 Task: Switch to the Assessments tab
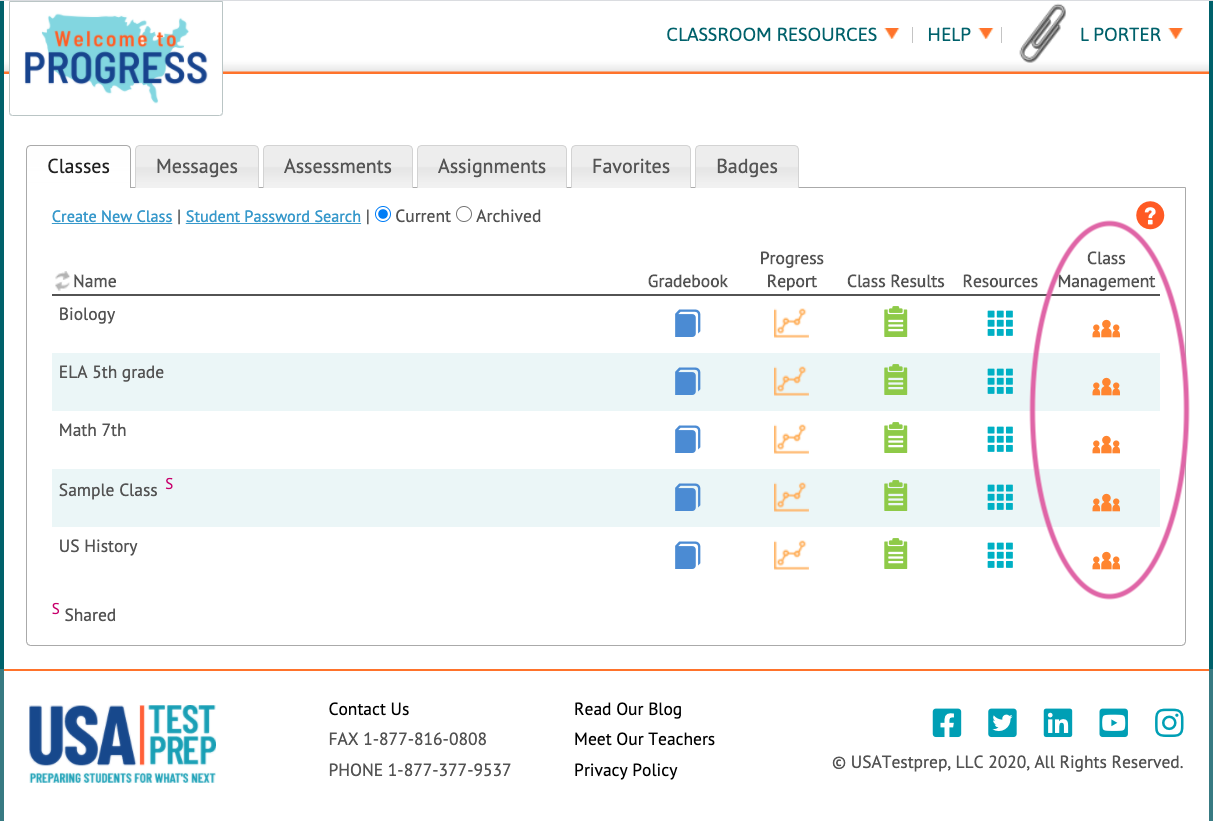(x=338, y=167)
